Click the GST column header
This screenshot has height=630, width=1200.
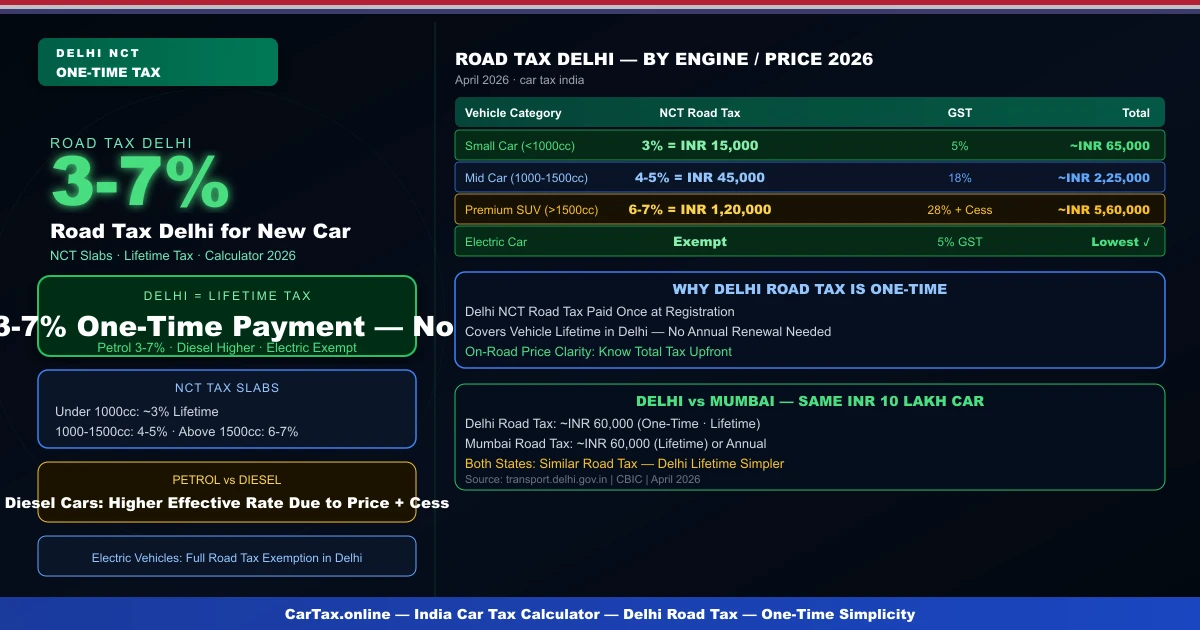click(x=959, y=112)
